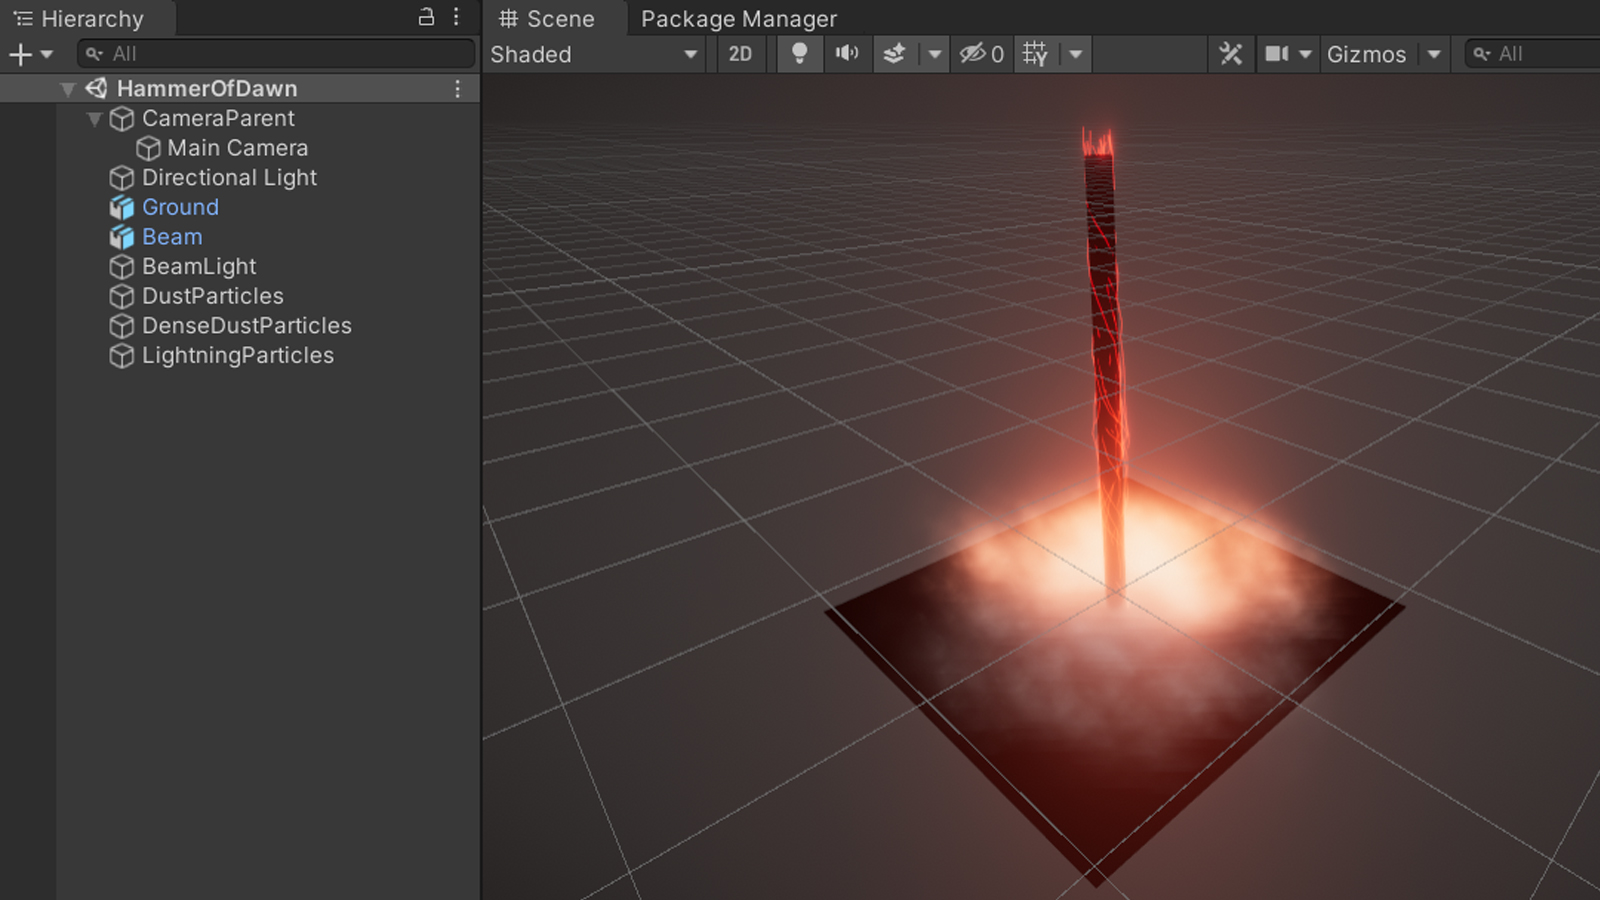
Task: Collapse the HammerOfDawn scene
Action: tap(68, 89)
